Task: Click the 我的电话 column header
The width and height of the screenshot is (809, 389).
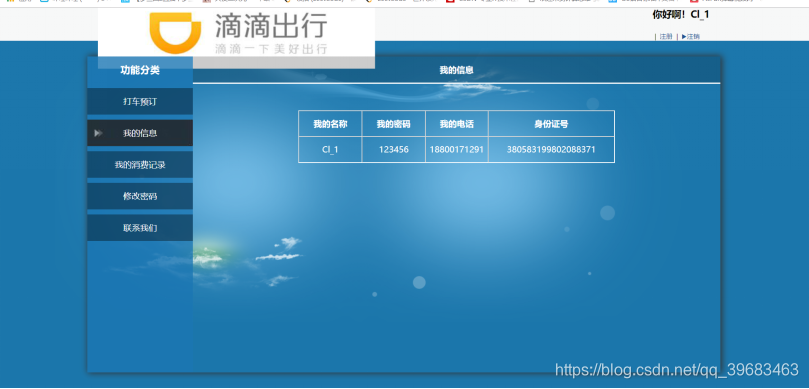Action: [x=457, y=124]
